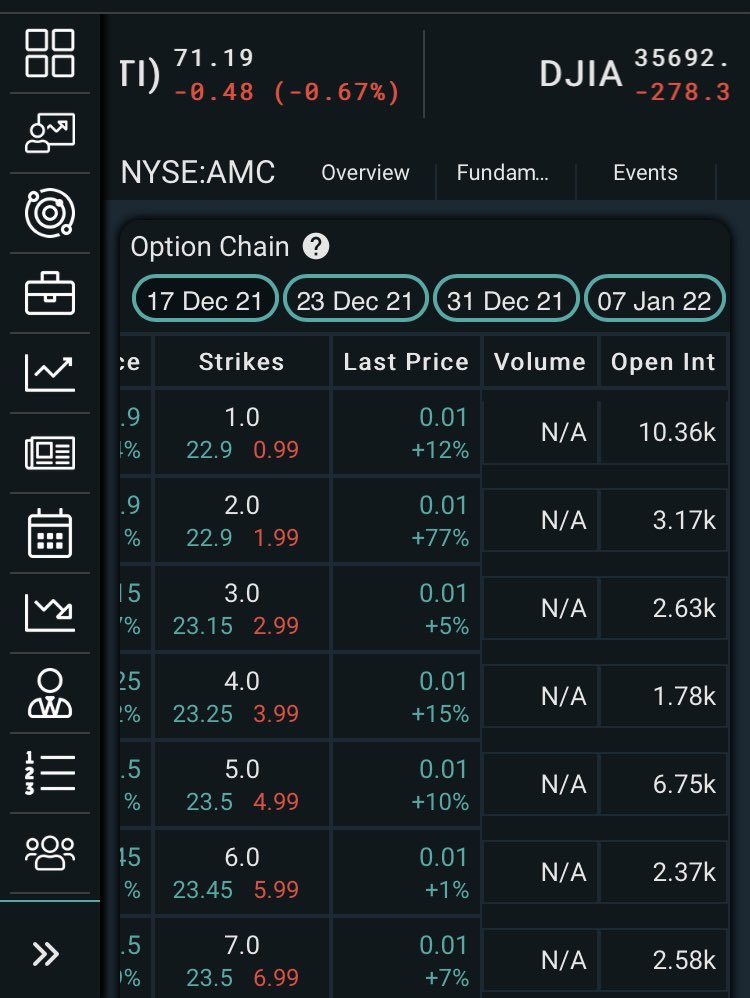Click open interest value 2.63k
The height and width of the screenshot is (998, 750).
pyautogui.click(x=684, y=608)
